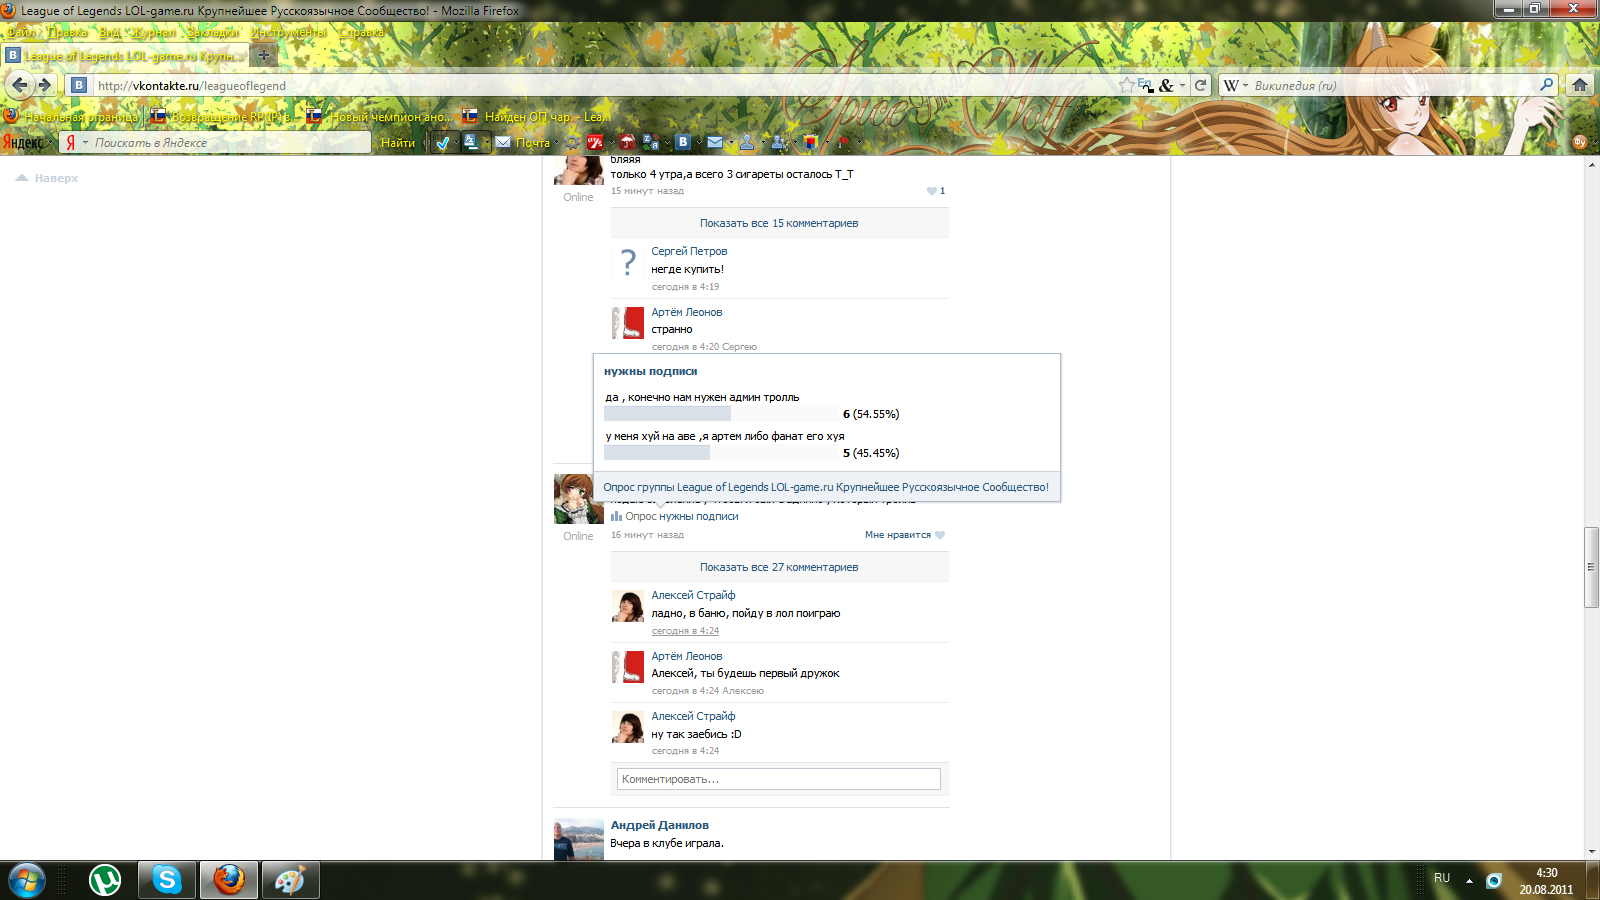Open Сергей Петров's profile link
The height and width of the screenshot is (900, 1600).
pos(689,251)
